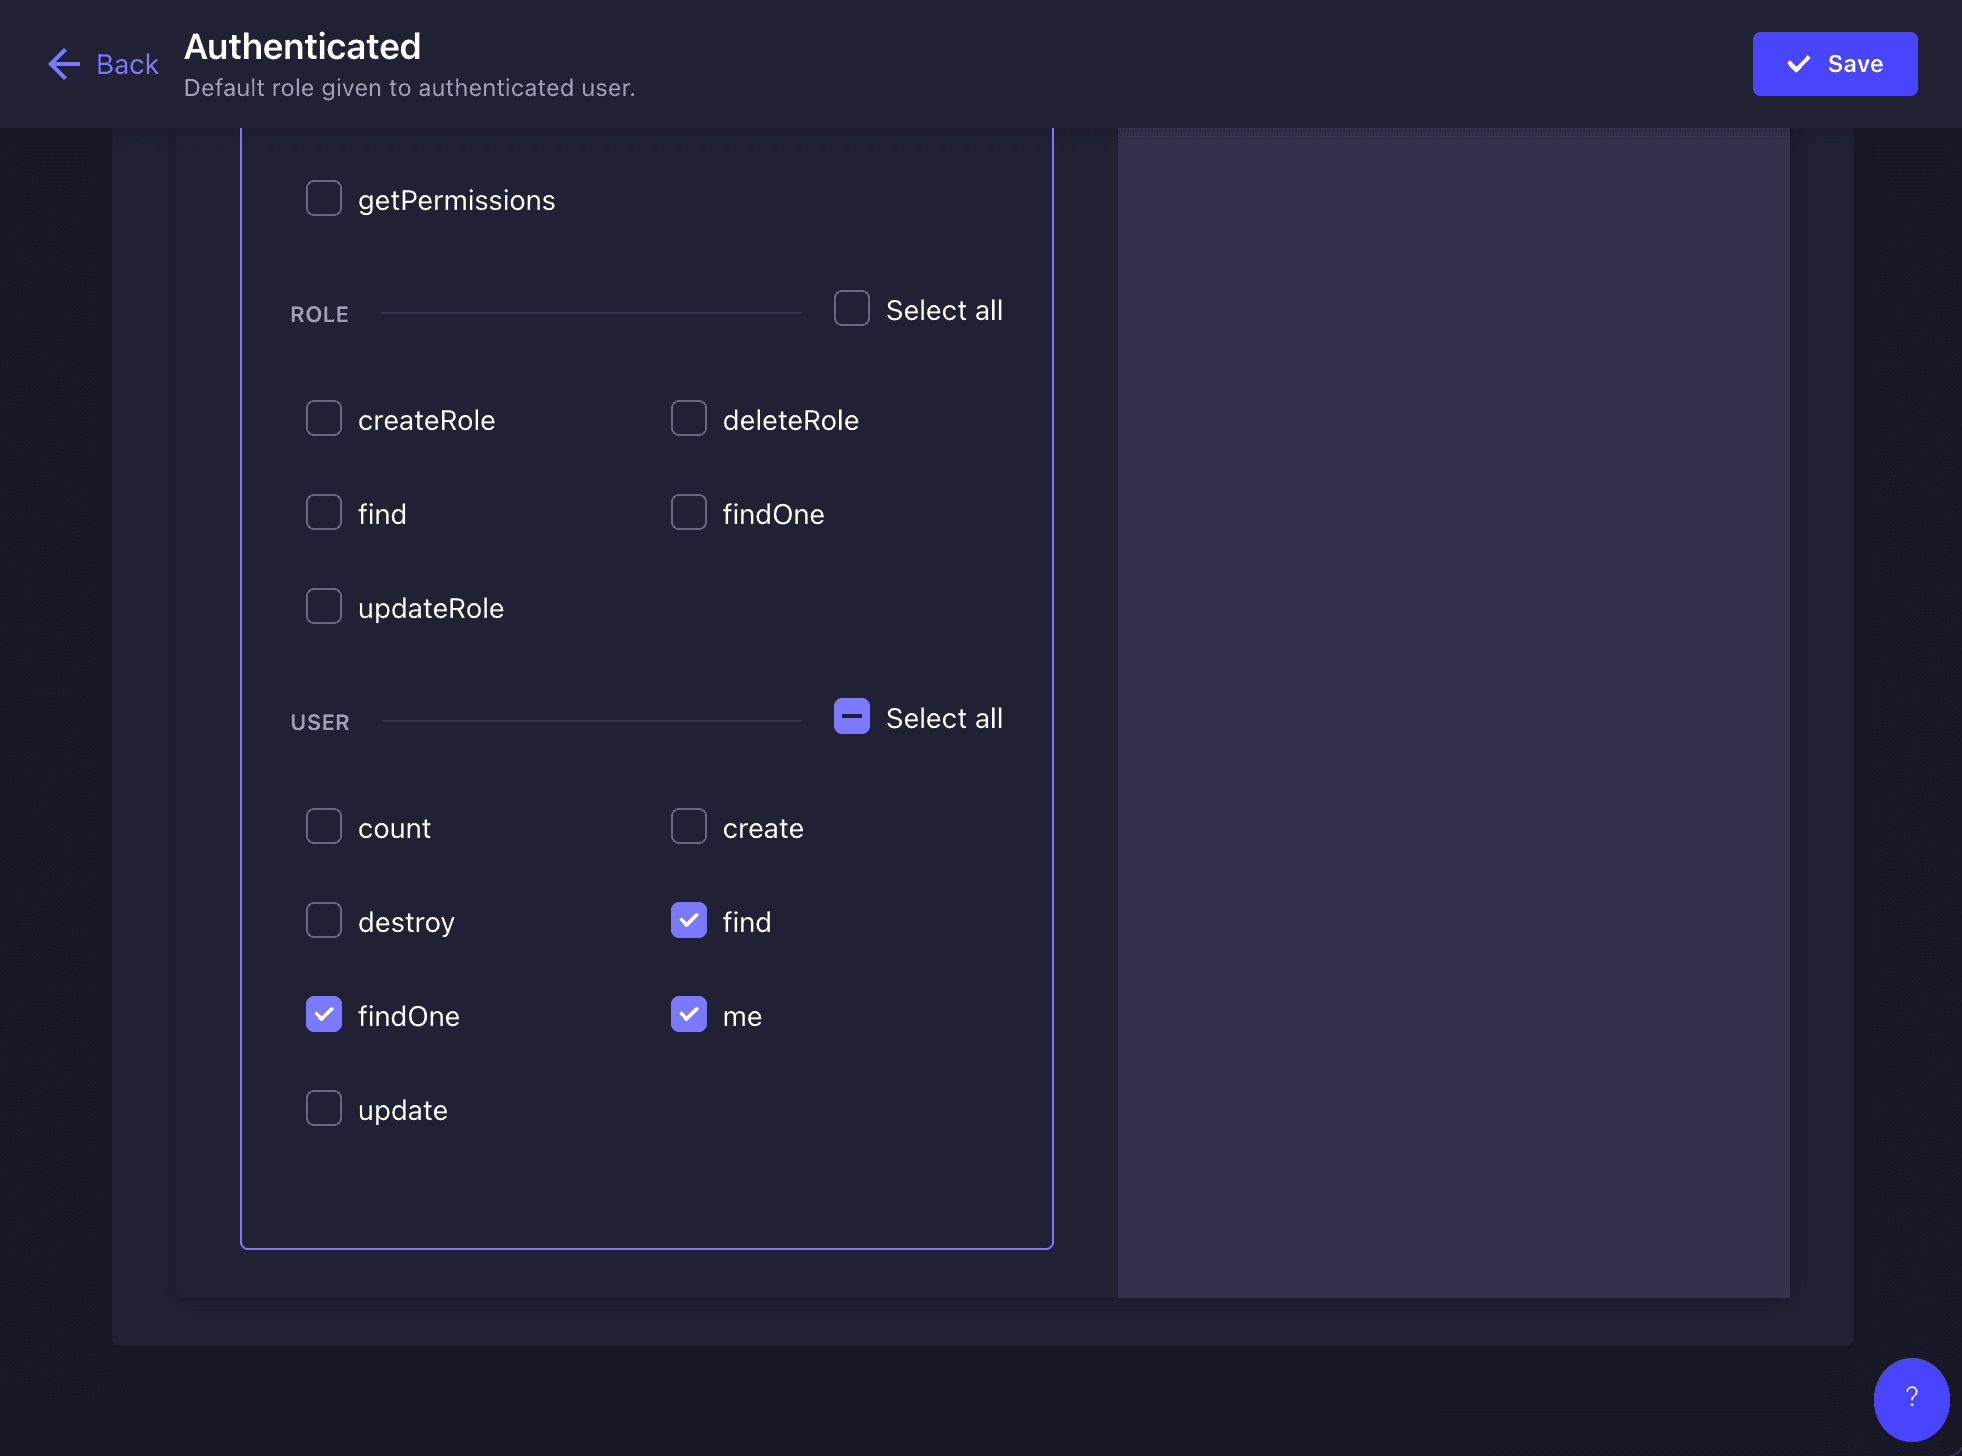Enable the getPermissions checkbox
Screen dimensions: 1962x1456
[x=324, y=198]
